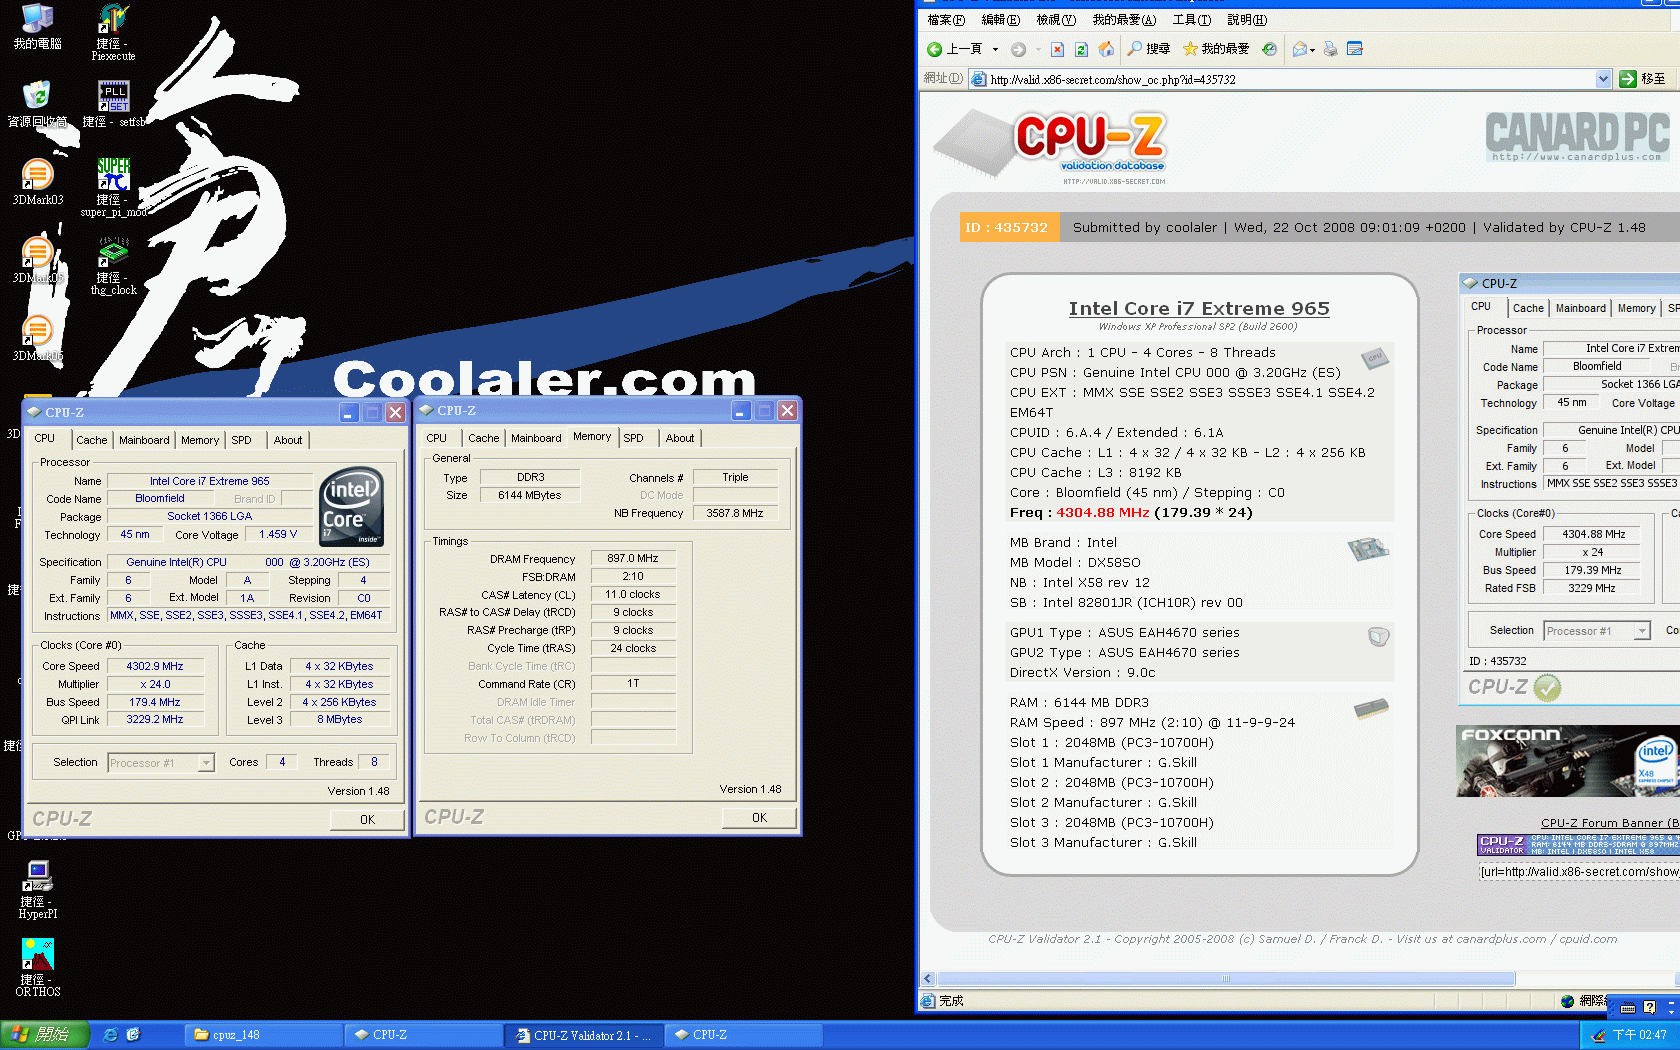Open the CPU-Z Forum Banner link
Viewport: 1680px width, 1050px height.
tap(1610, 823)
